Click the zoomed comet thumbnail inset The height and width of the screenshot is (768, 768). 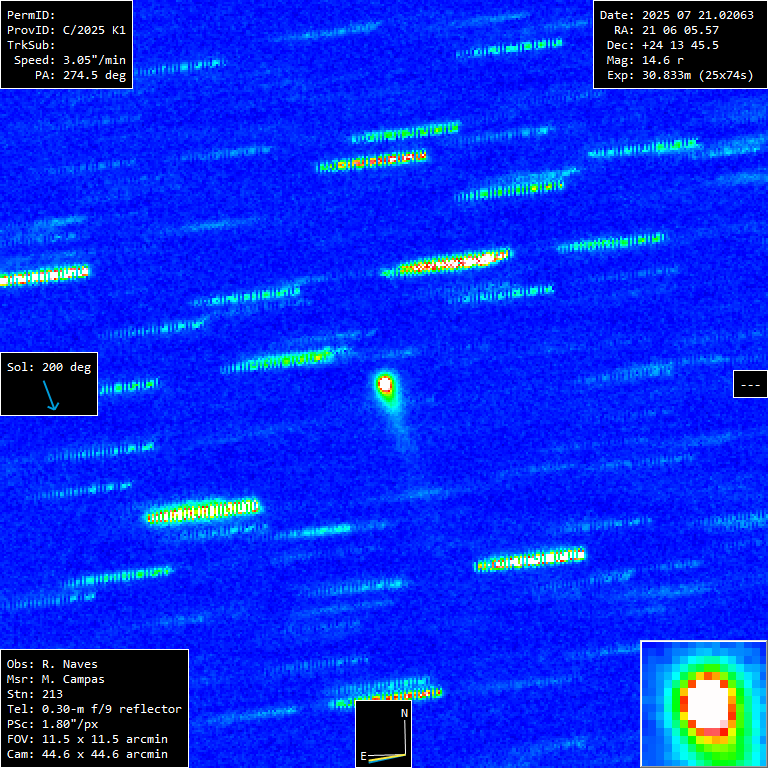click(704, 704)
